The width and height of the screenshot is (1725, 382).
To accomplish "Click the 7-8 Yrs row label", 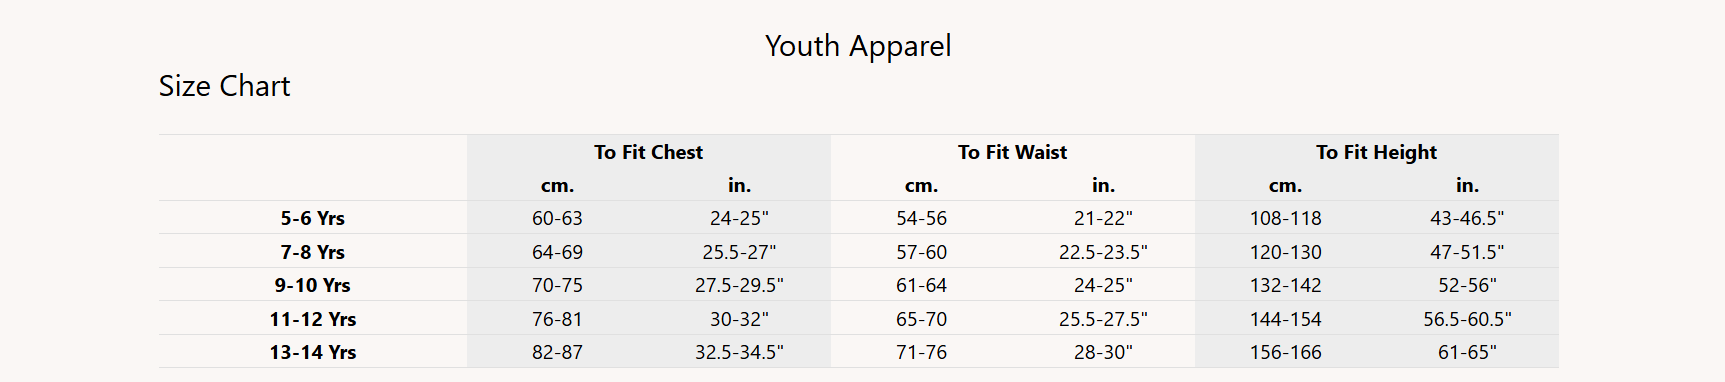I will [312, 252].
